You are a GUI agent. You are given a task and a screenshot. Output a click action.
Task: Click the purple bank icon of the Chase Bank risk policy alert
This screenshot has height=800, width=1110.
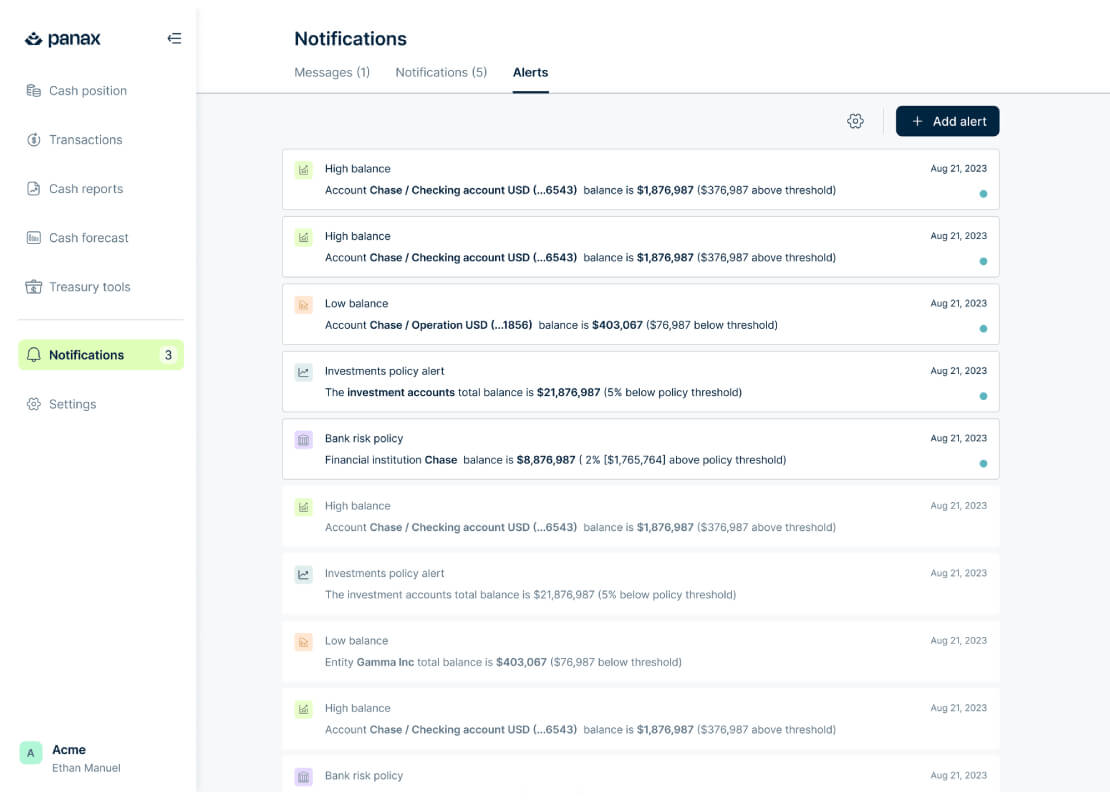pyautogui.click(x=304, y=440)
